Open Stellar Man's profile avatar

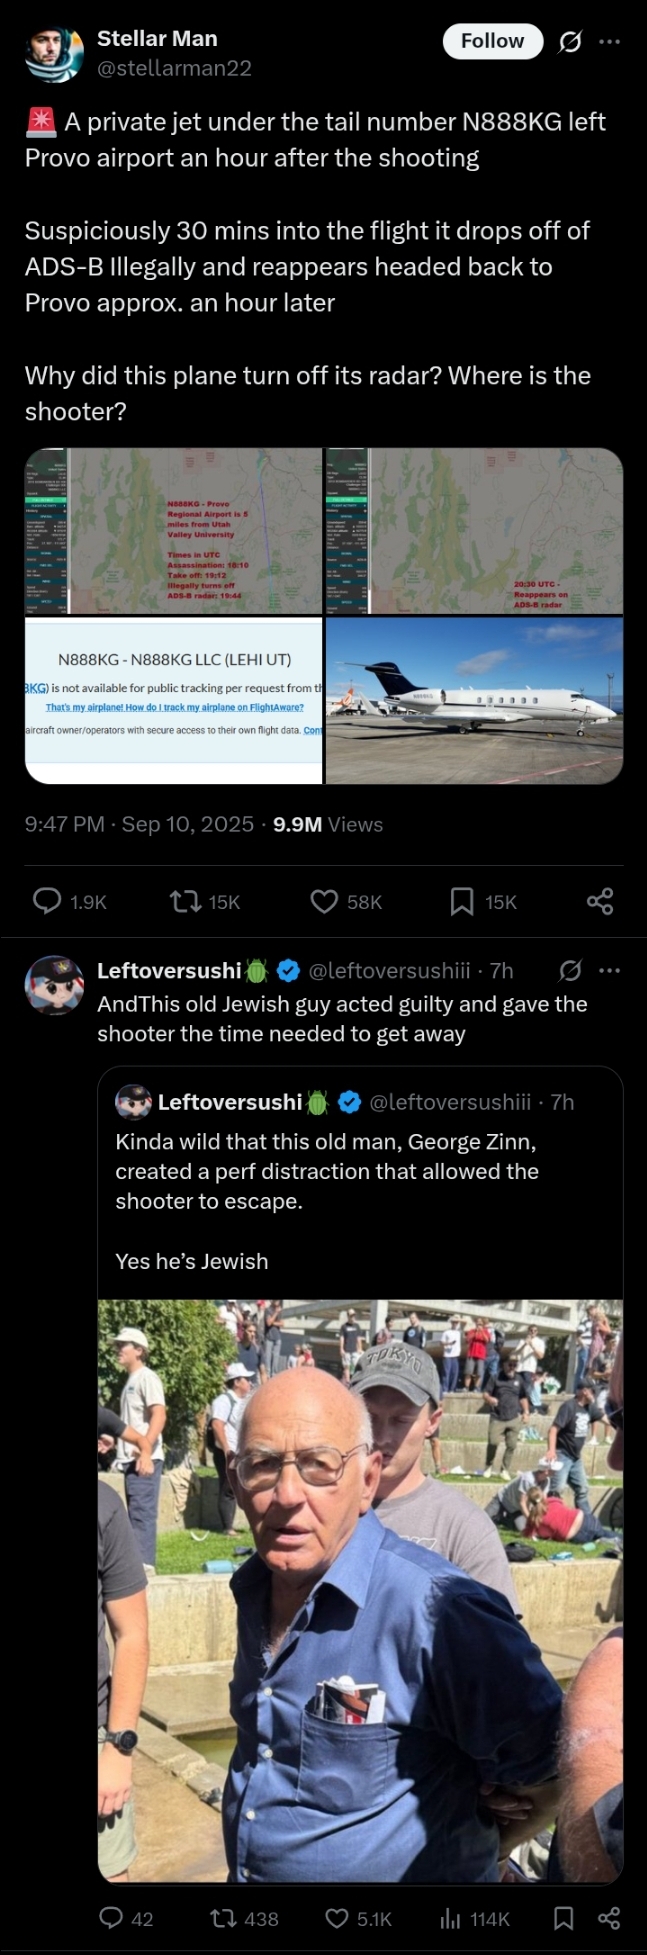(x=54, y=53)
